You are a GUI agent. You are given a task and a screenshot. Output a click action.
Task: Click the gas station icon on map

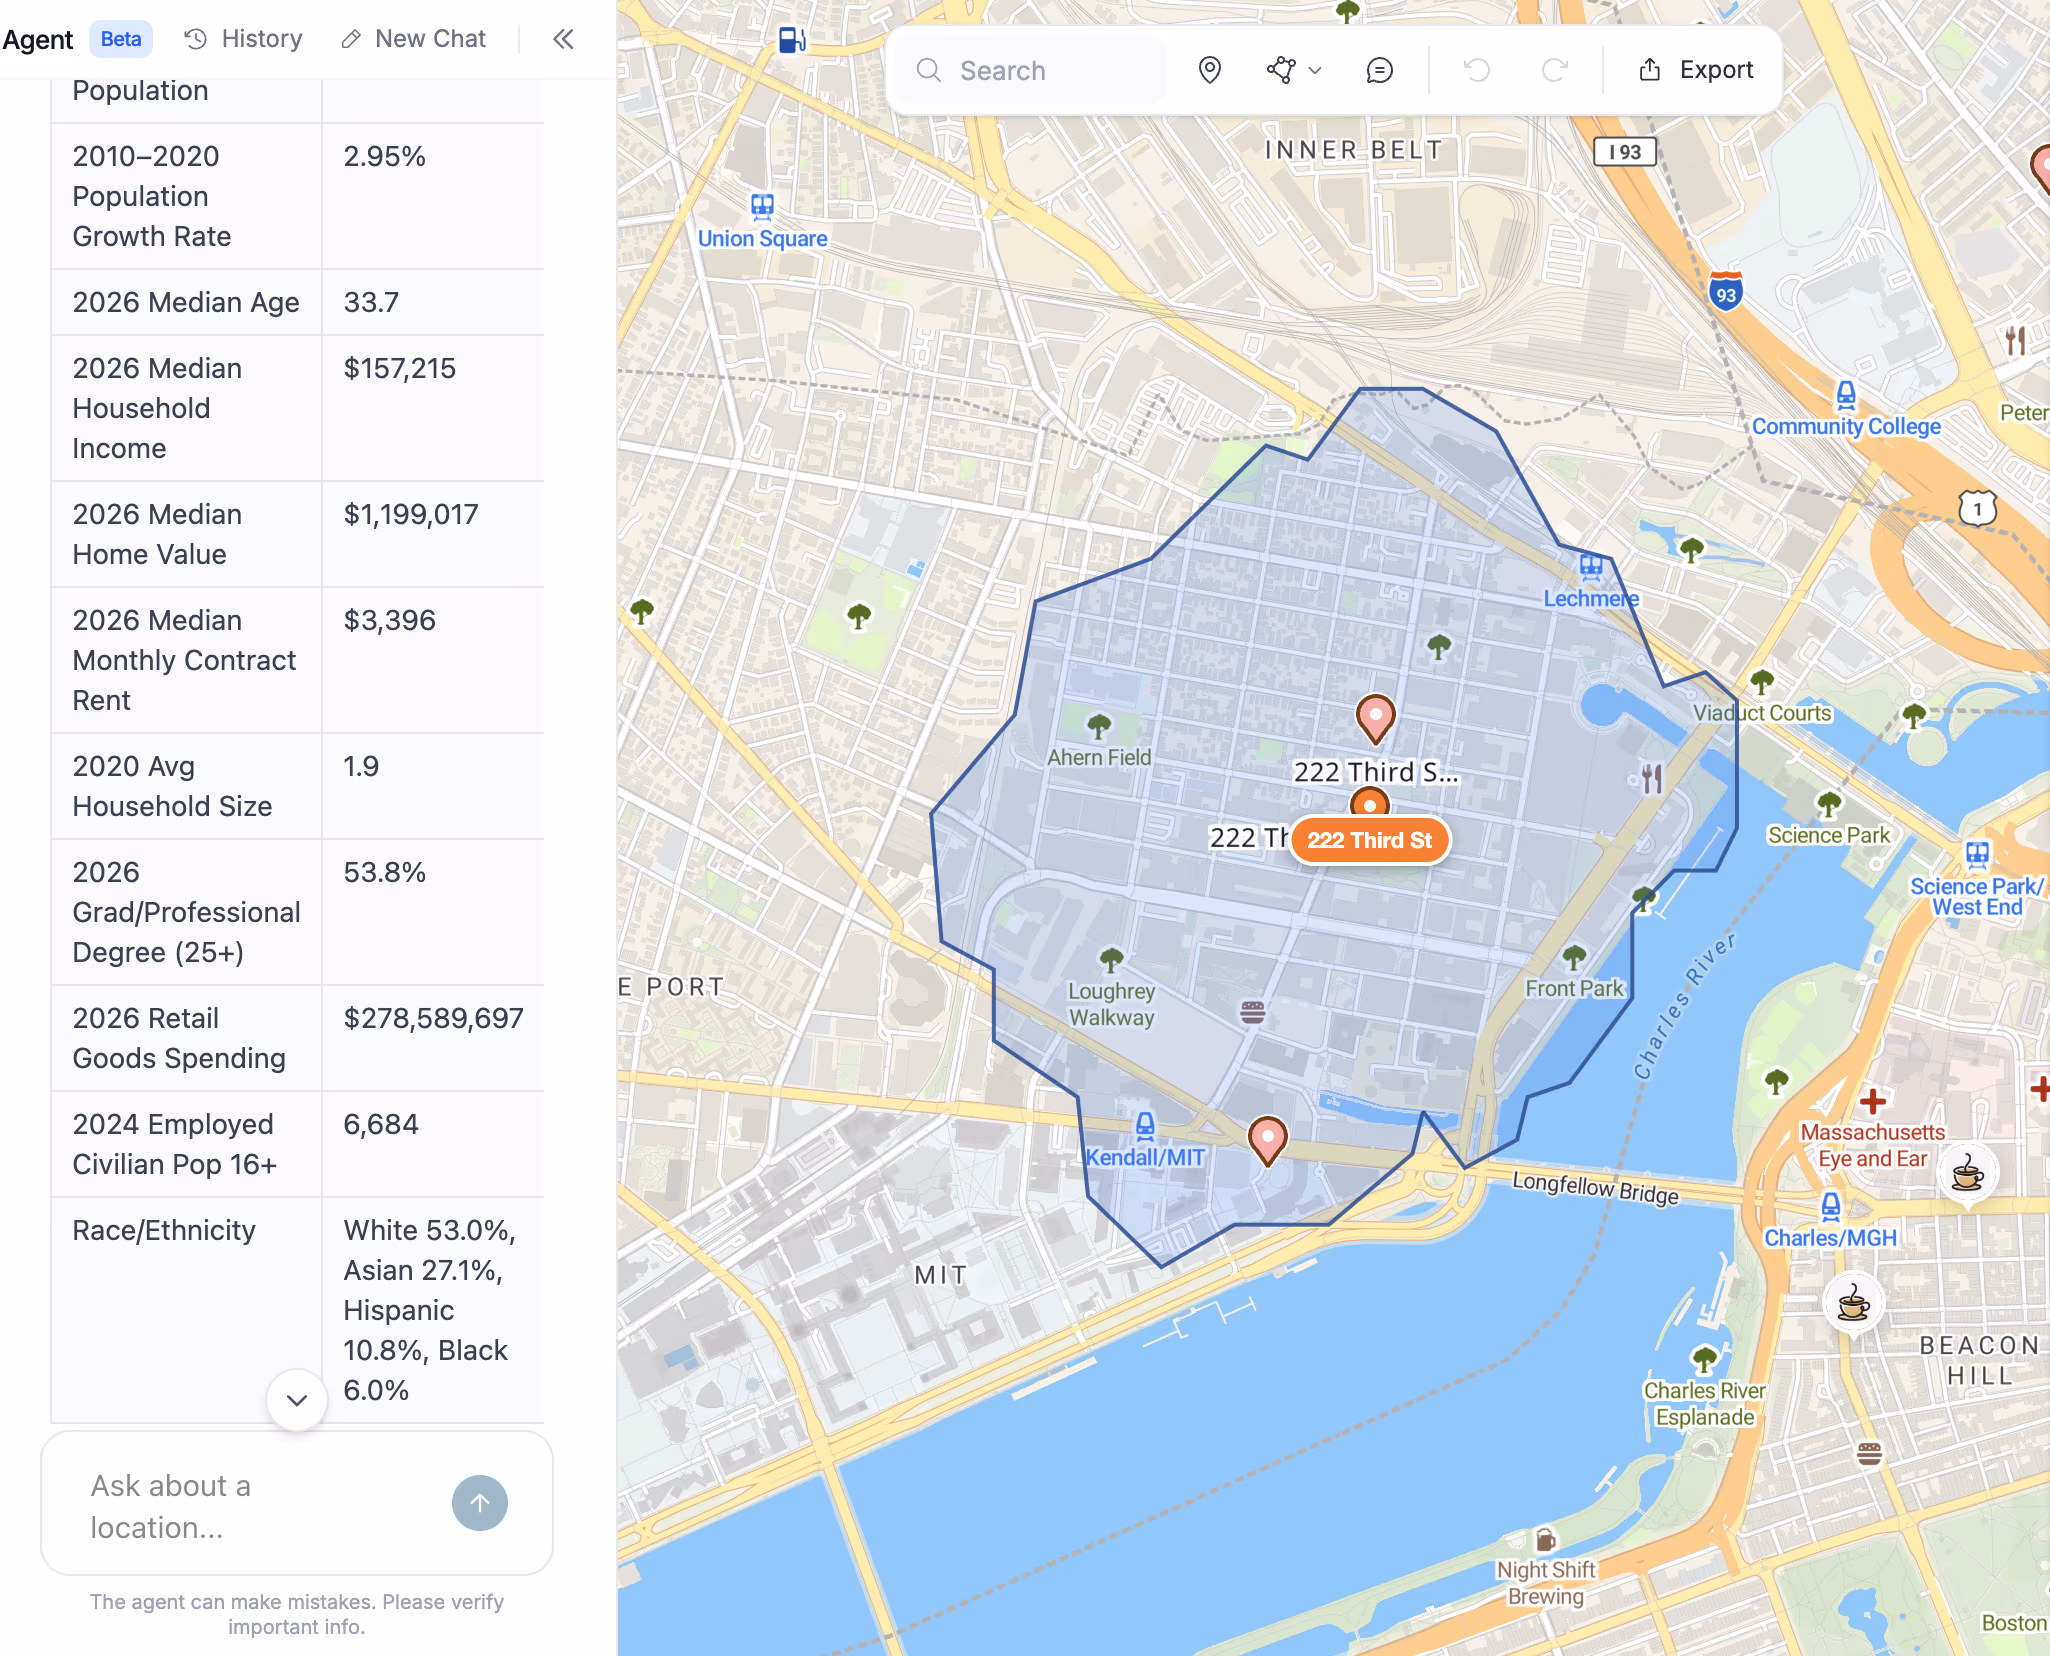pyautogui.click(x=792, y=40)
